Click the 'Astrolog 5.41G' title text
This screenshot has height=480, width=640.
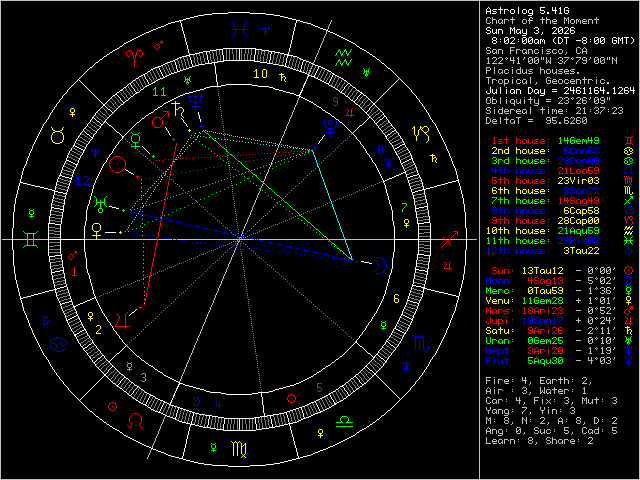click(x=527, y=11)
